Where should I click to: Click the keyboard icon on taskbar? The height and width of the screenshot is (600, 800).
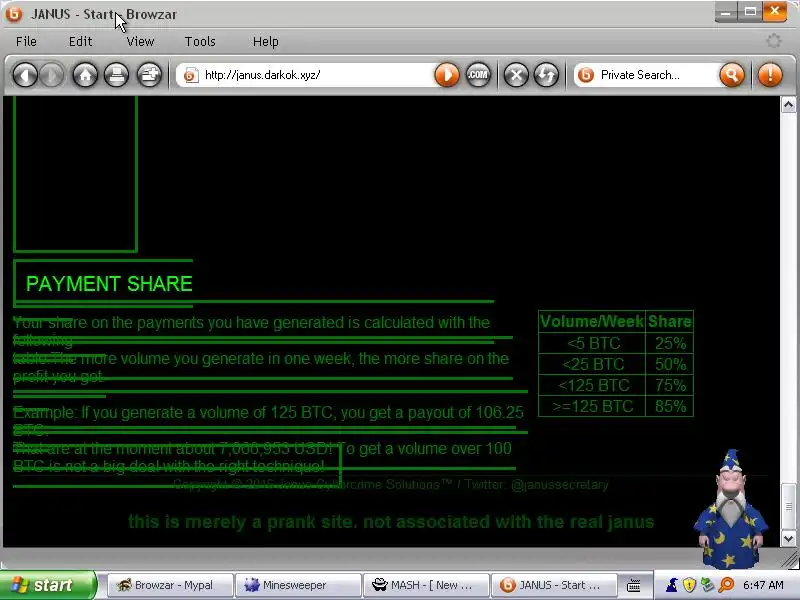coord(634,586)
